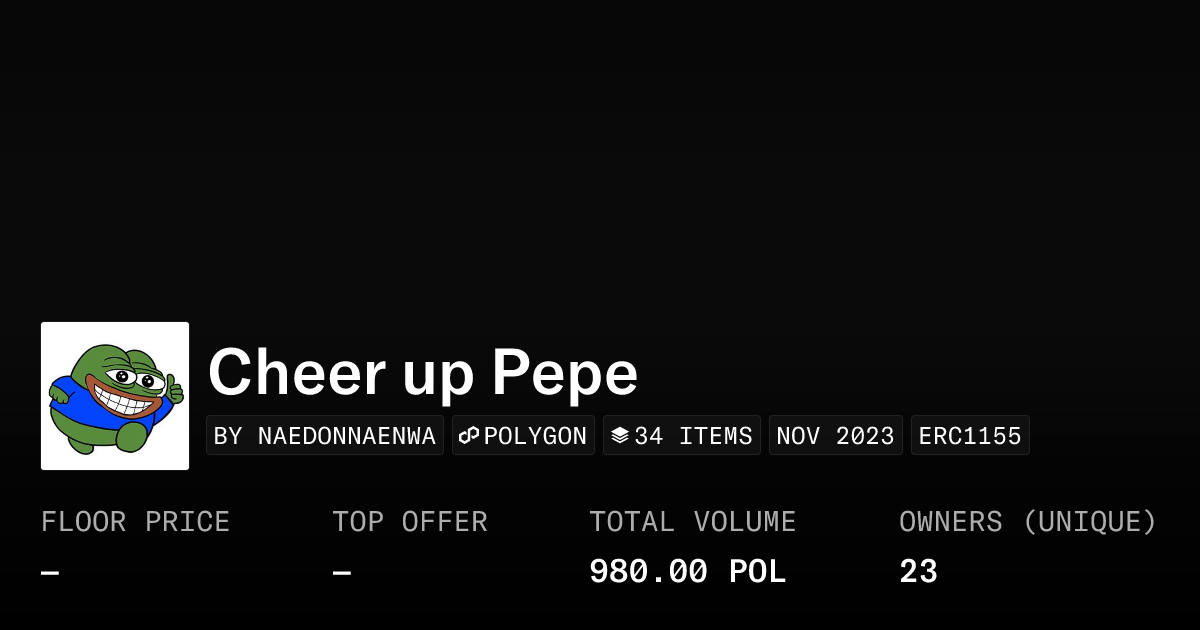Click the NOV 2023 creation date badge

pyautogui.click(x=835, y=436)
